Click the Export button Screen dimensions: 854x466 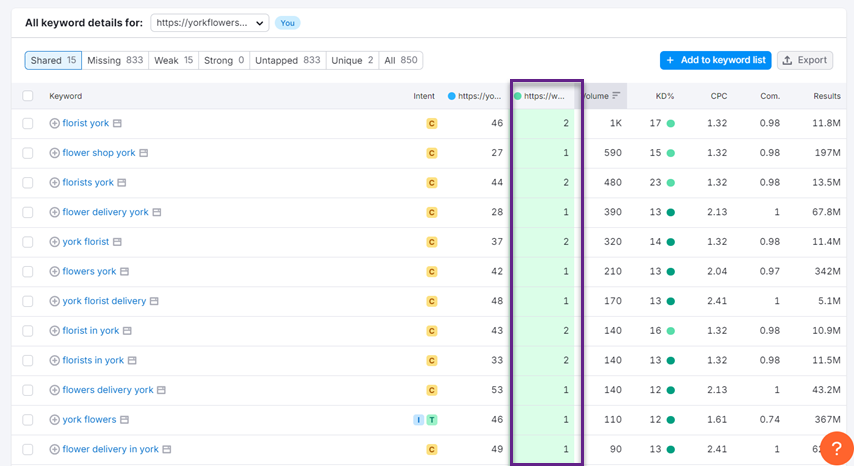click(x=804, y=60)
